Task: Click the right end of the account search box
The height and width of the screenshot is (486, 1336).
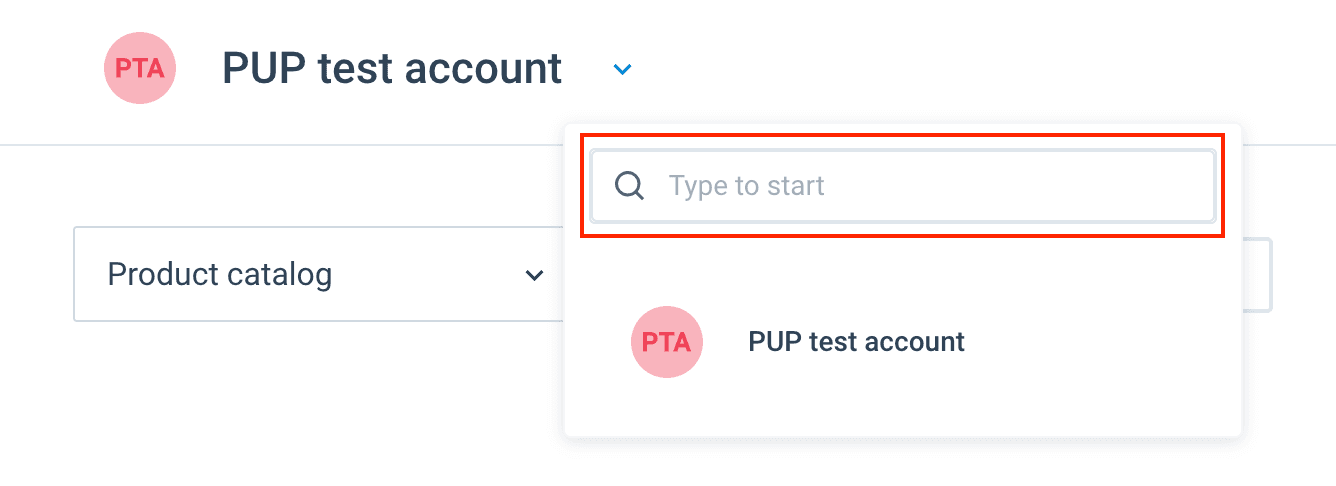Action: [x=1180, y=186]
